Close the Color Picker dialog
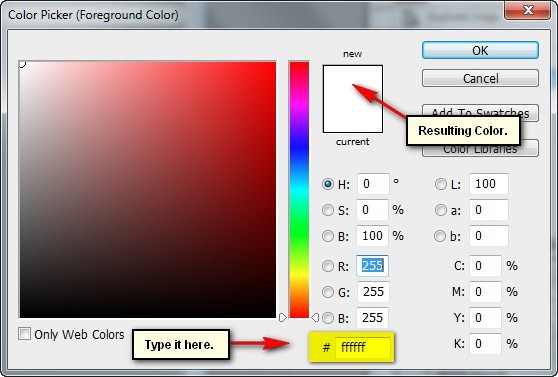Viewport: 558px width, 377px height. (528, 10)
